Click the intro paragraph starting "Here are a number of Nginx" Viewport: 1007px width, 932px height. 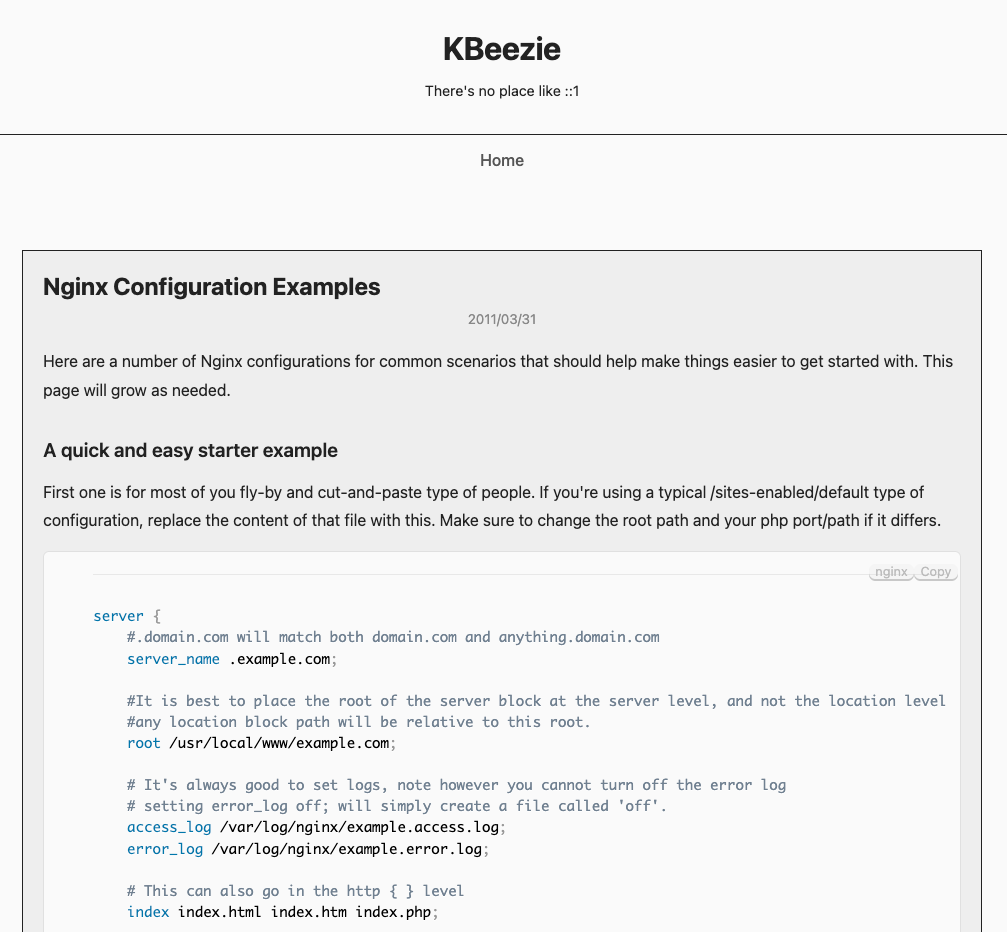click(x=498, y=376)
